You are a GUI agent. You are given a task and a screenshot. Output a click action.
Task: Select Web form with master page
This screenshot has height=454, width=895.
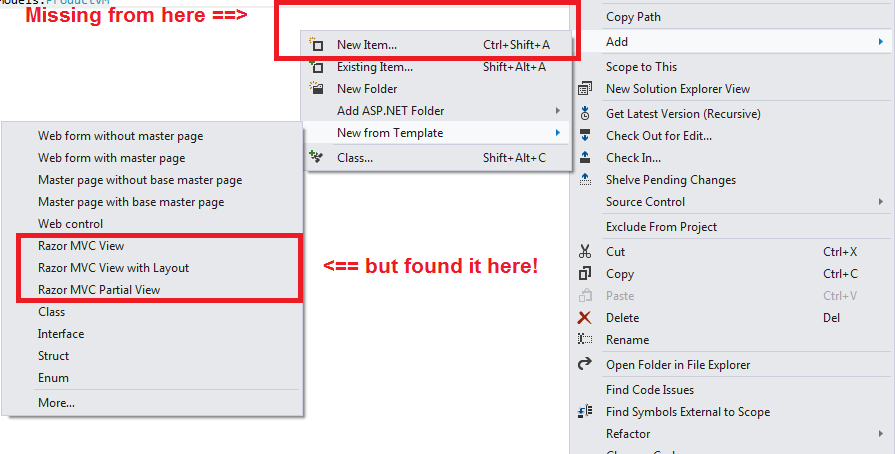(112, 158)
